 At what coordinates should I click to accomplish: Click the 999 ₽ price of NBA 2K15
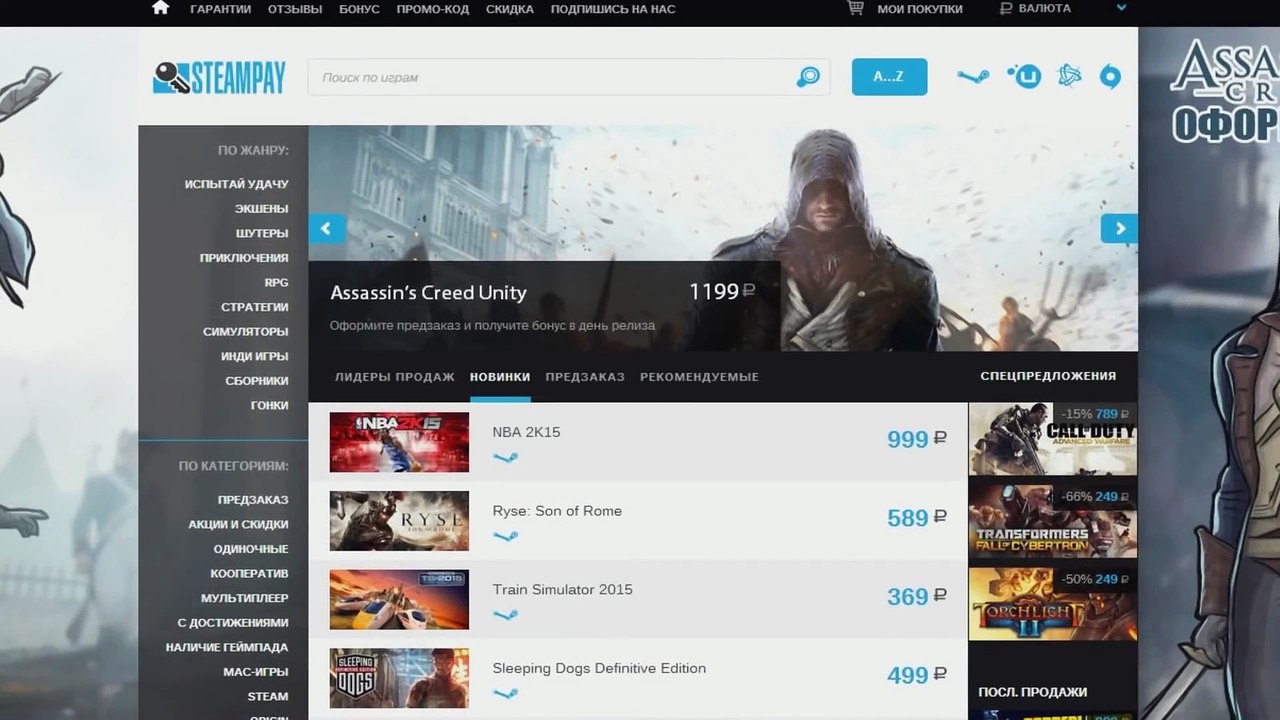[916, 439]
